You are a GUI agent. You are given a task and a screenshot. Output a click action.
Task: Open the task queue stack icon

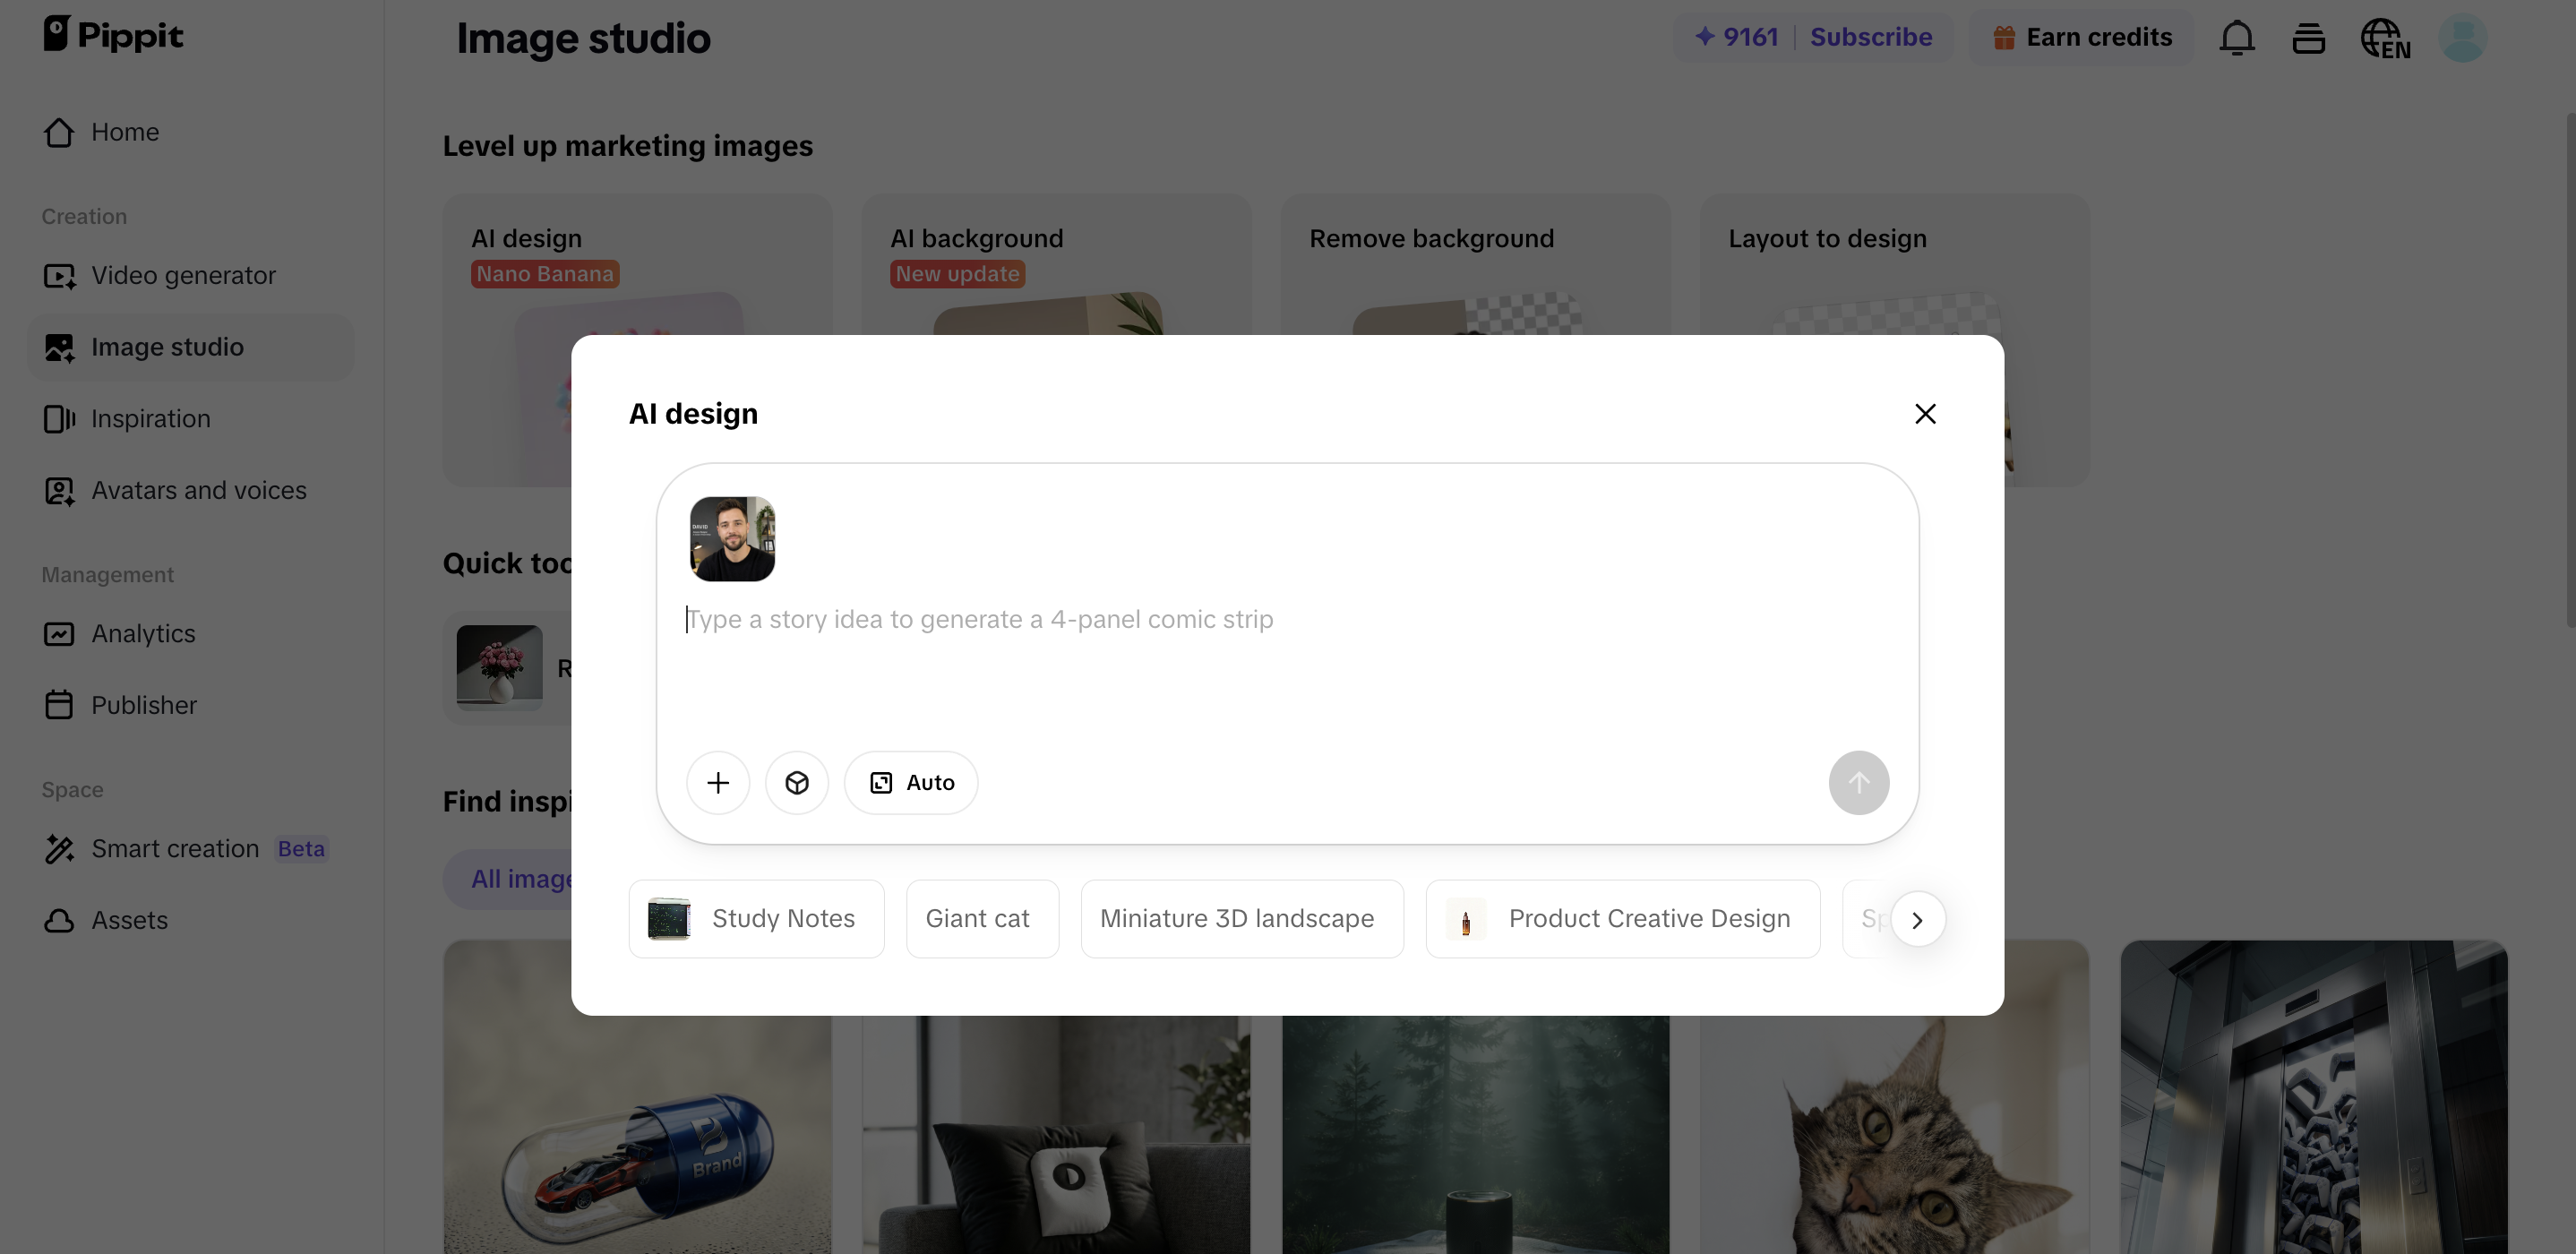point(2308,38)
